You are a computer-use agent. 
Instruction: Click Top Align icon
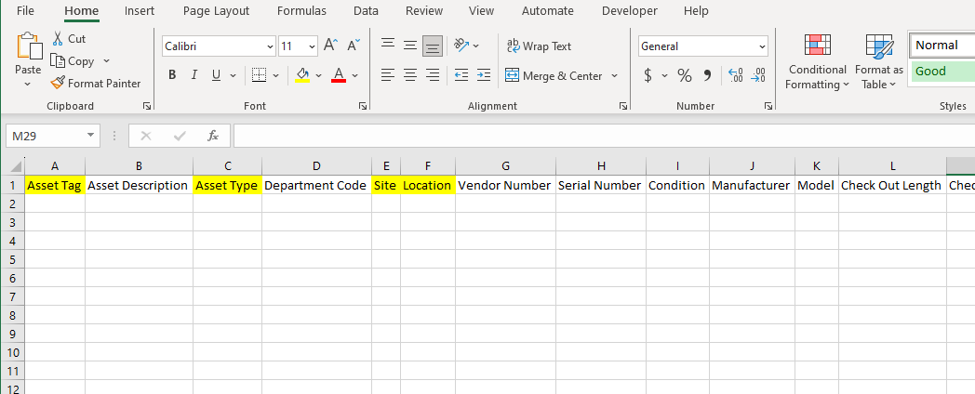(x=388, y=45)
